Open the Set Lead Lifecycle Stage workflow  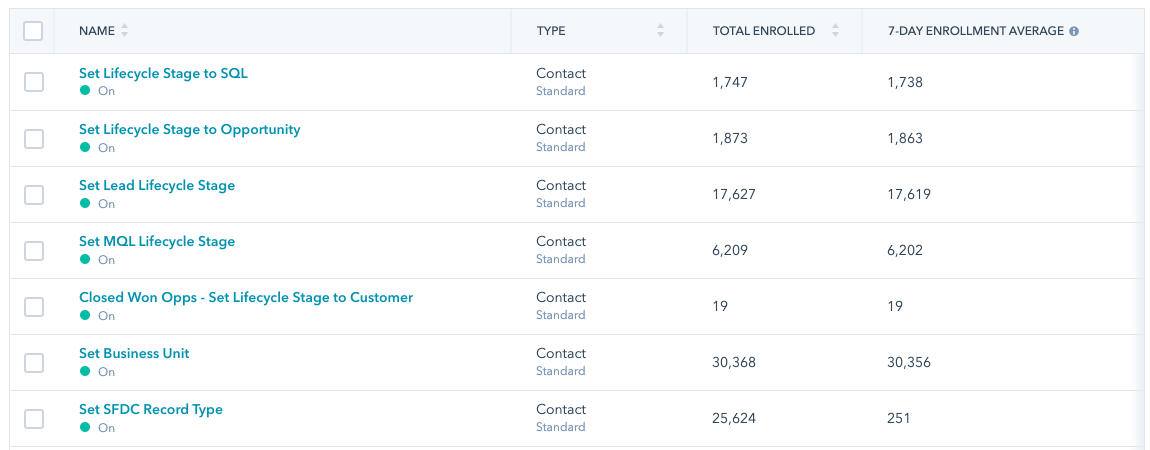(x=157, y=185)
